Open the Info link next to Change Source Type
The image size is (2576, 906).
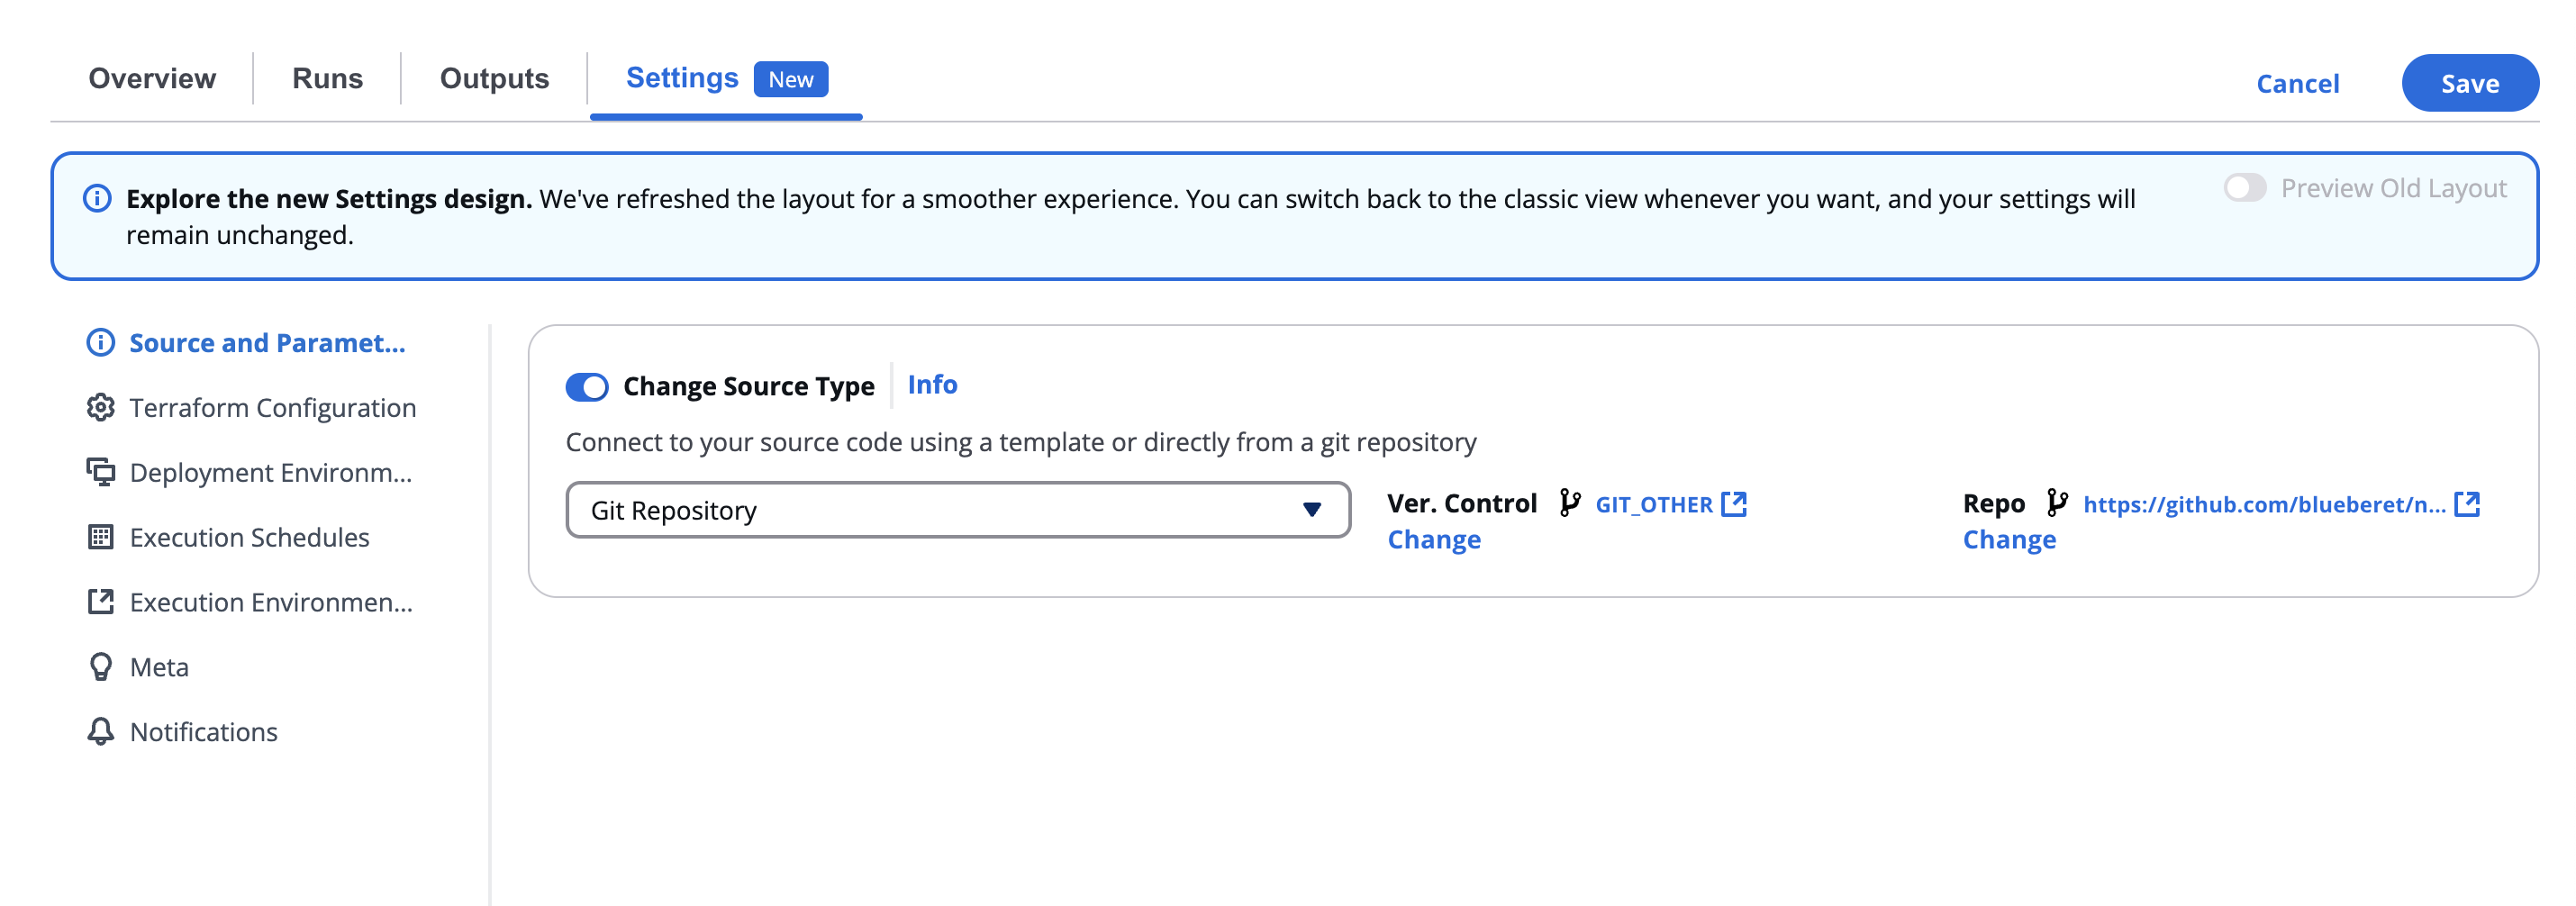pos(931,385)
